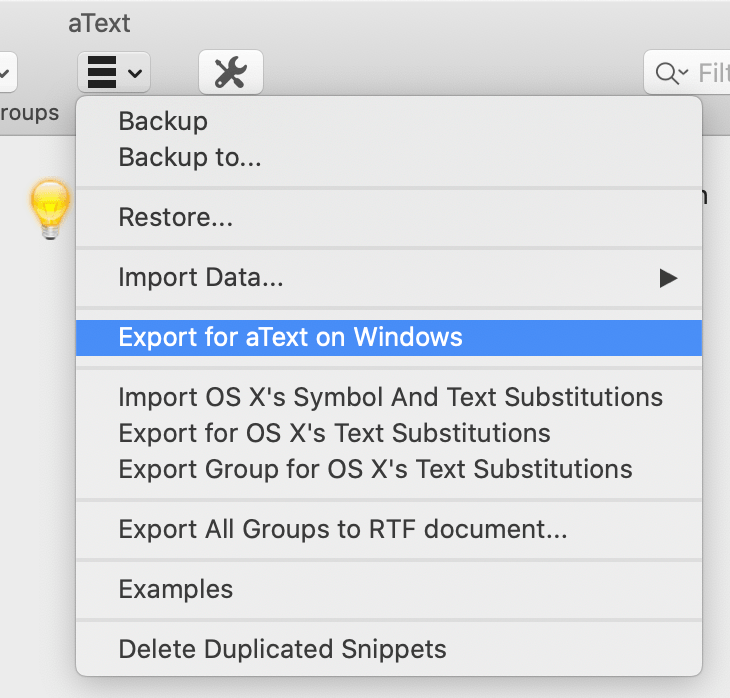The width and height of the screenshot is (730, 698).
Task: Click the yellow lightbulb tip icon
Action: pyautogui.click(x=51, y=208)
